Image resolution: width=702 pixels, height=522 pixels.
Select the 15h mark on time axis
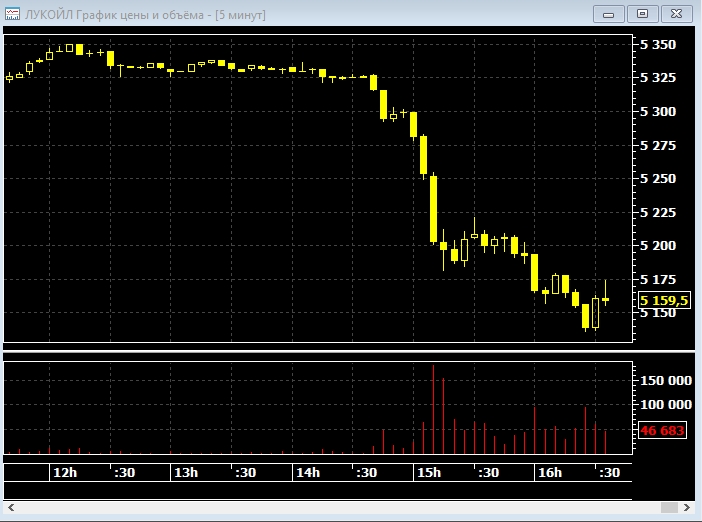pos(428,472)
